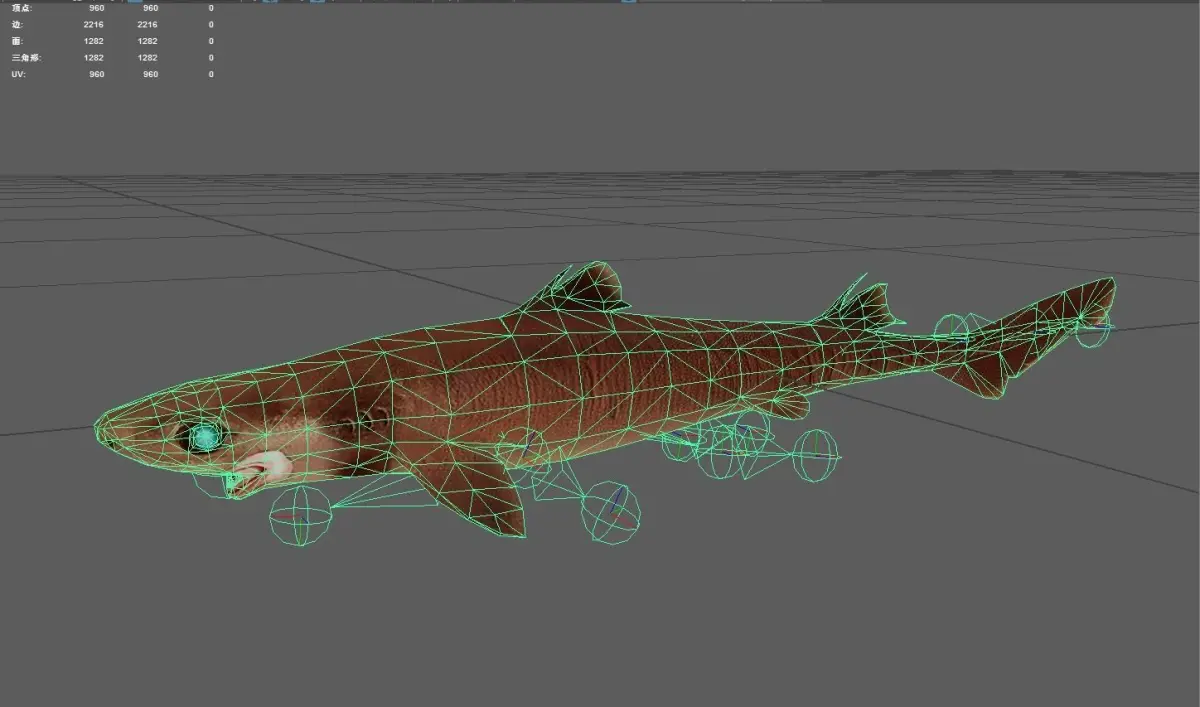Click the 顶点 label in the poly count HUD
This screenshot has width=1200, height=707.
(20, 8)
